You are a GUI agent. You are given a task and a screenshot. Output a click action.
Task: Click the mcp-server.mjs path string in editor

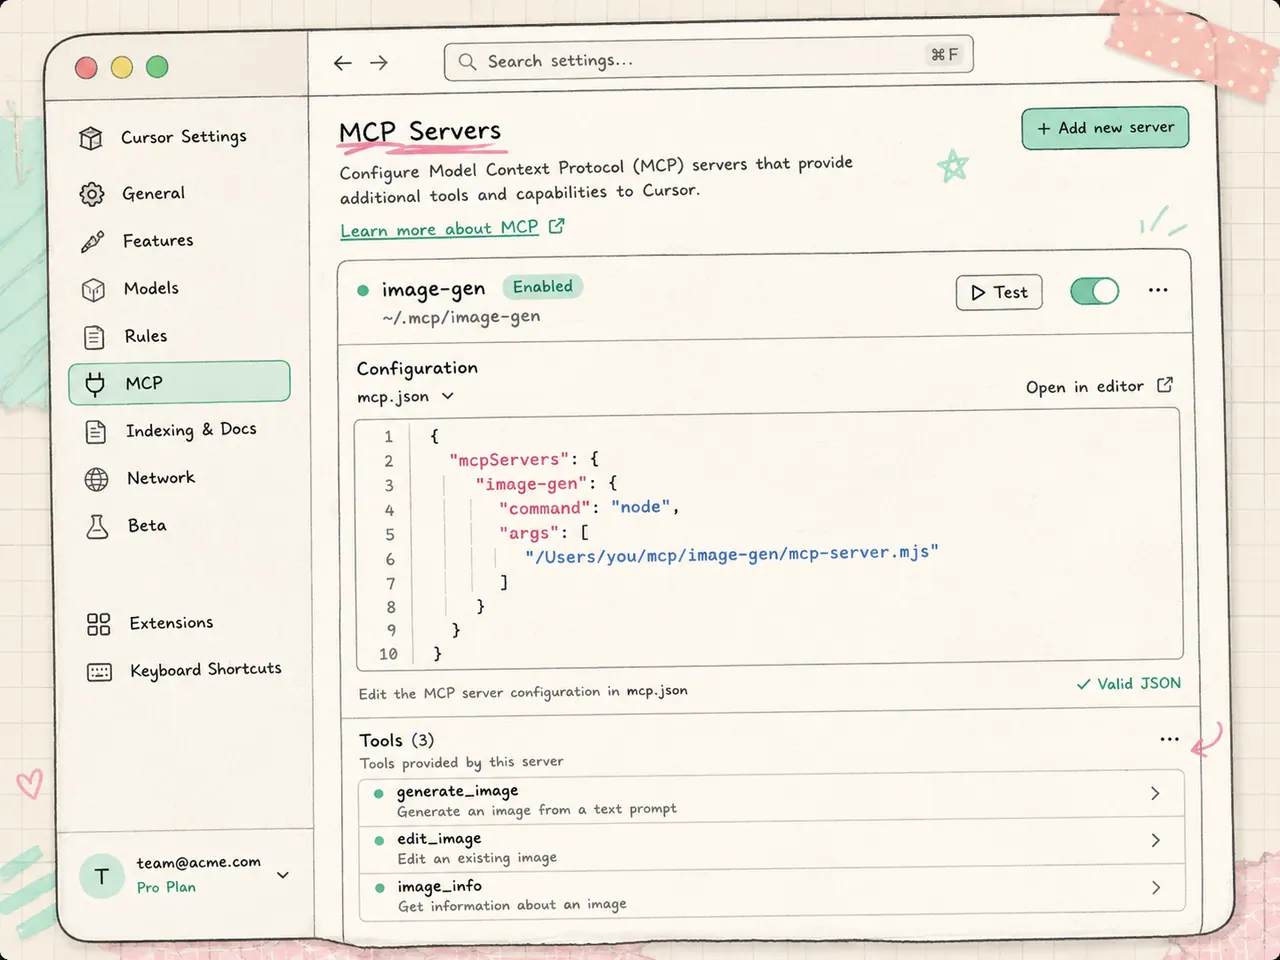pyautogui.click(x=732, y=555)
